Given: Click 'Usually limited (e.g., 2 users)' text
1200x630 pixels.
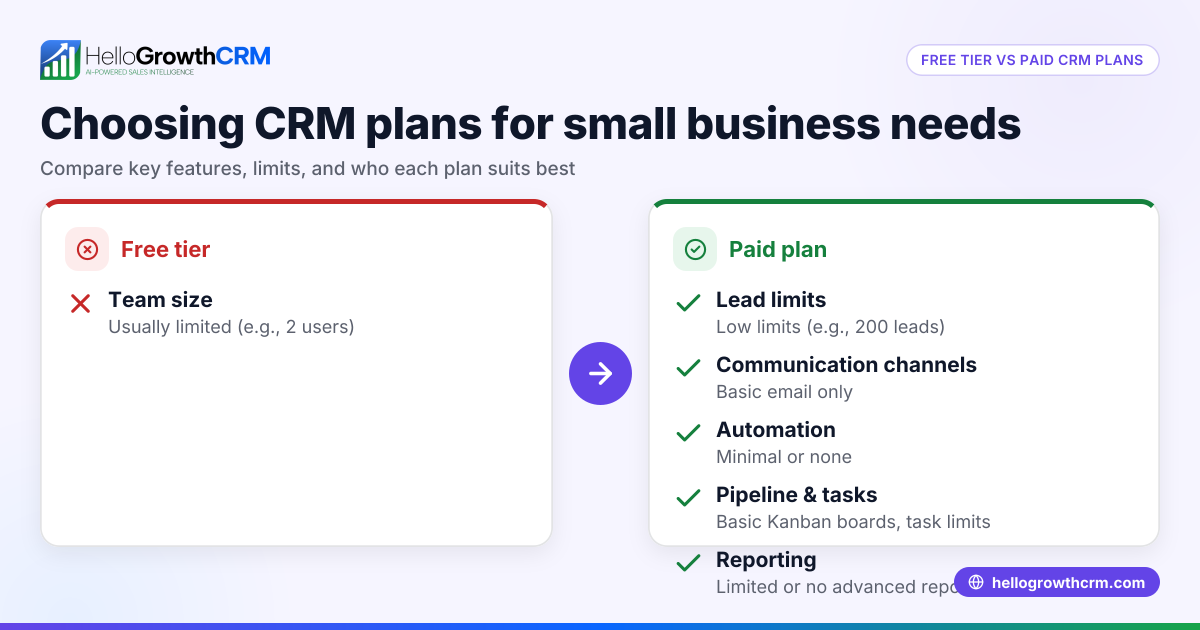Looking at the screenshot, I should [231, 326].
